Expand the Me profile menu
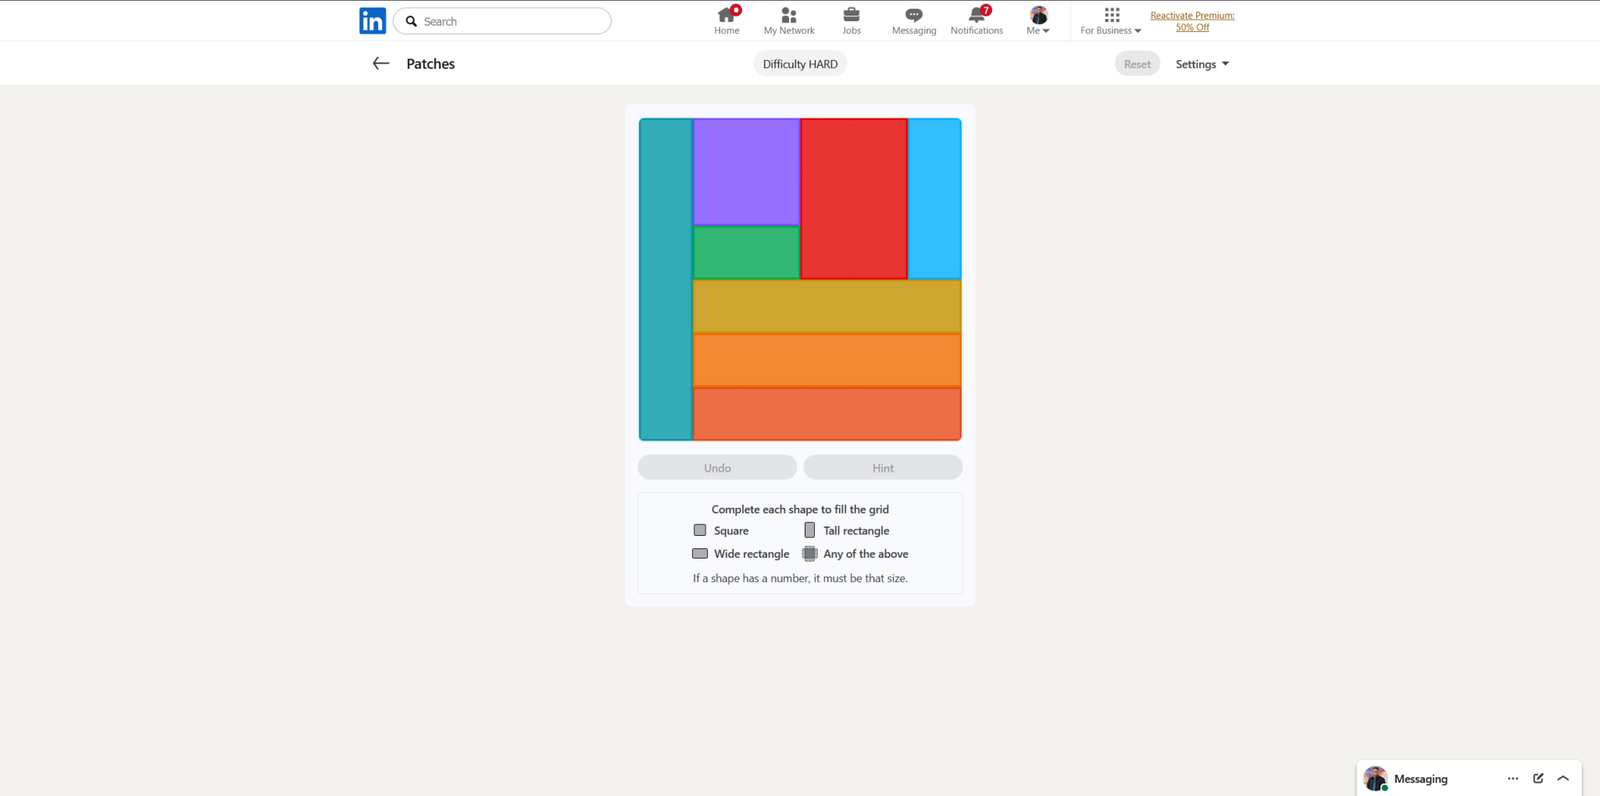 [x=1038, y=20]
